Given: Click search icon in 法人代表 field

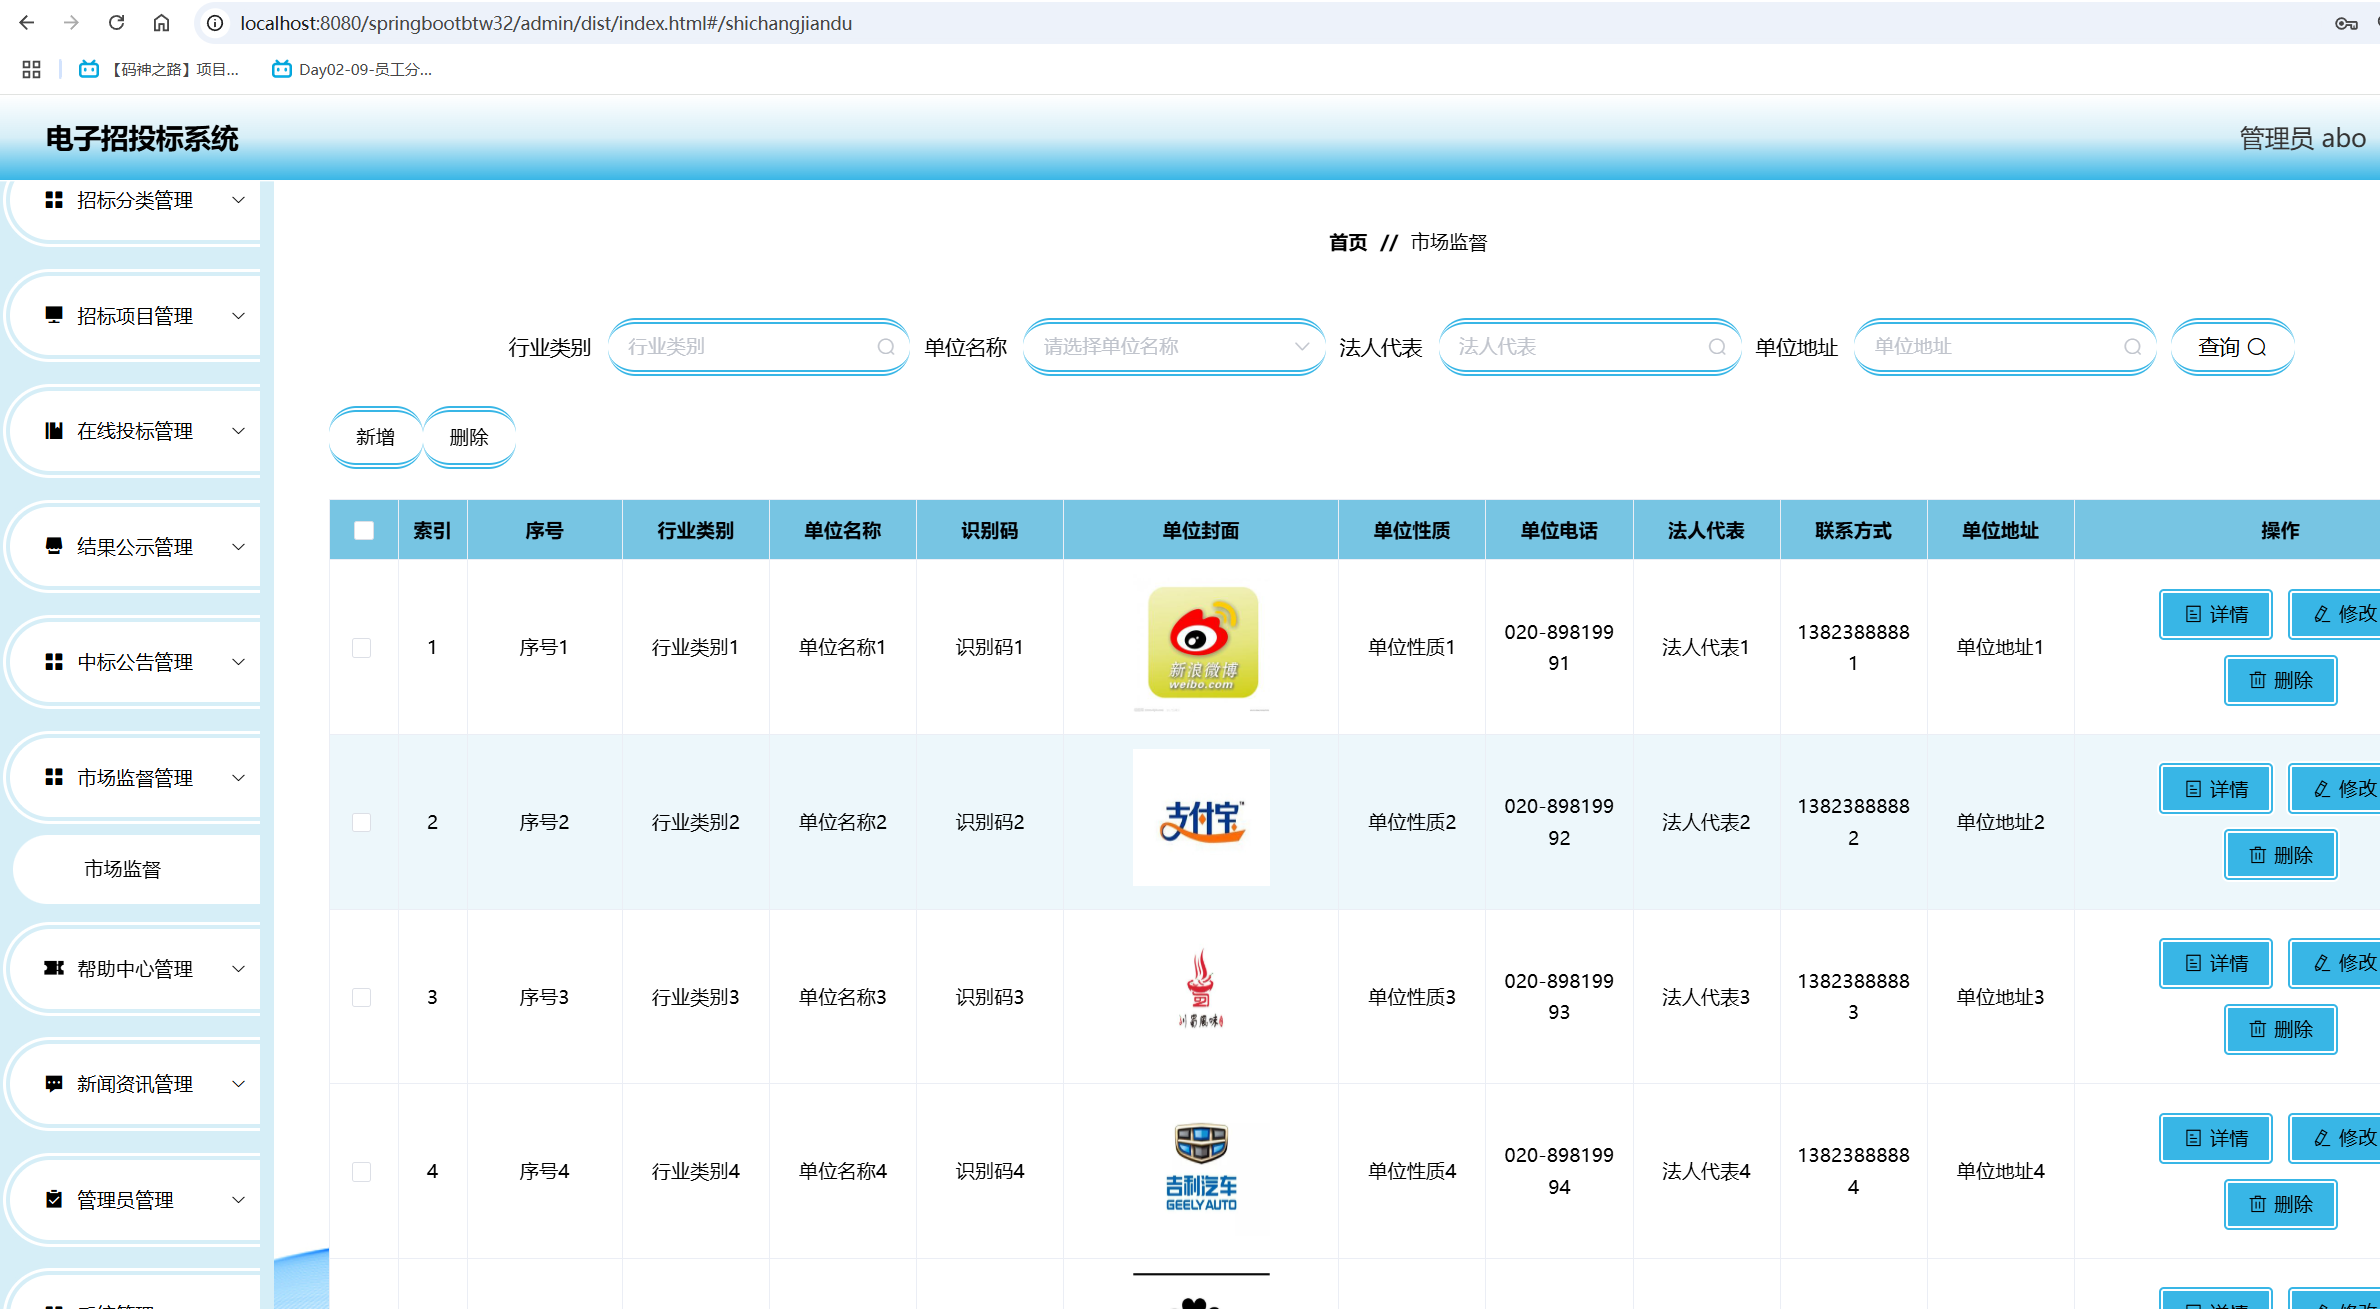Looking at the screenshot, I should [x=1717, y=347].
